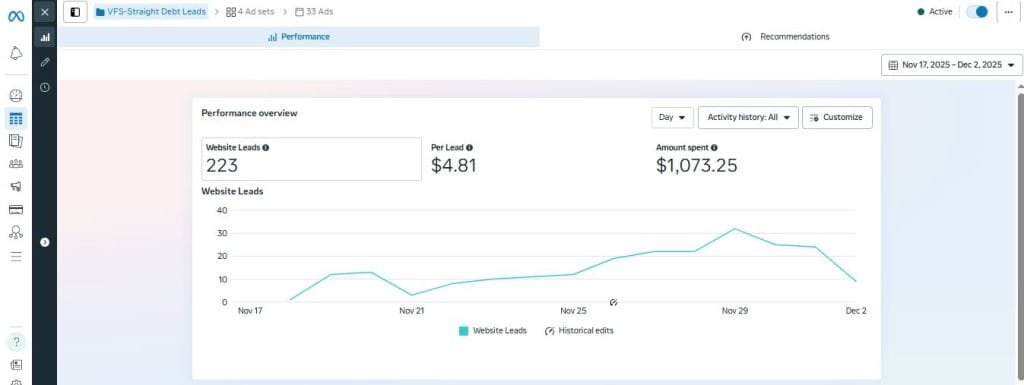Click the Dec 2 axis label
The height and width of the screenshot is (385, 1024).
(856, 311)
